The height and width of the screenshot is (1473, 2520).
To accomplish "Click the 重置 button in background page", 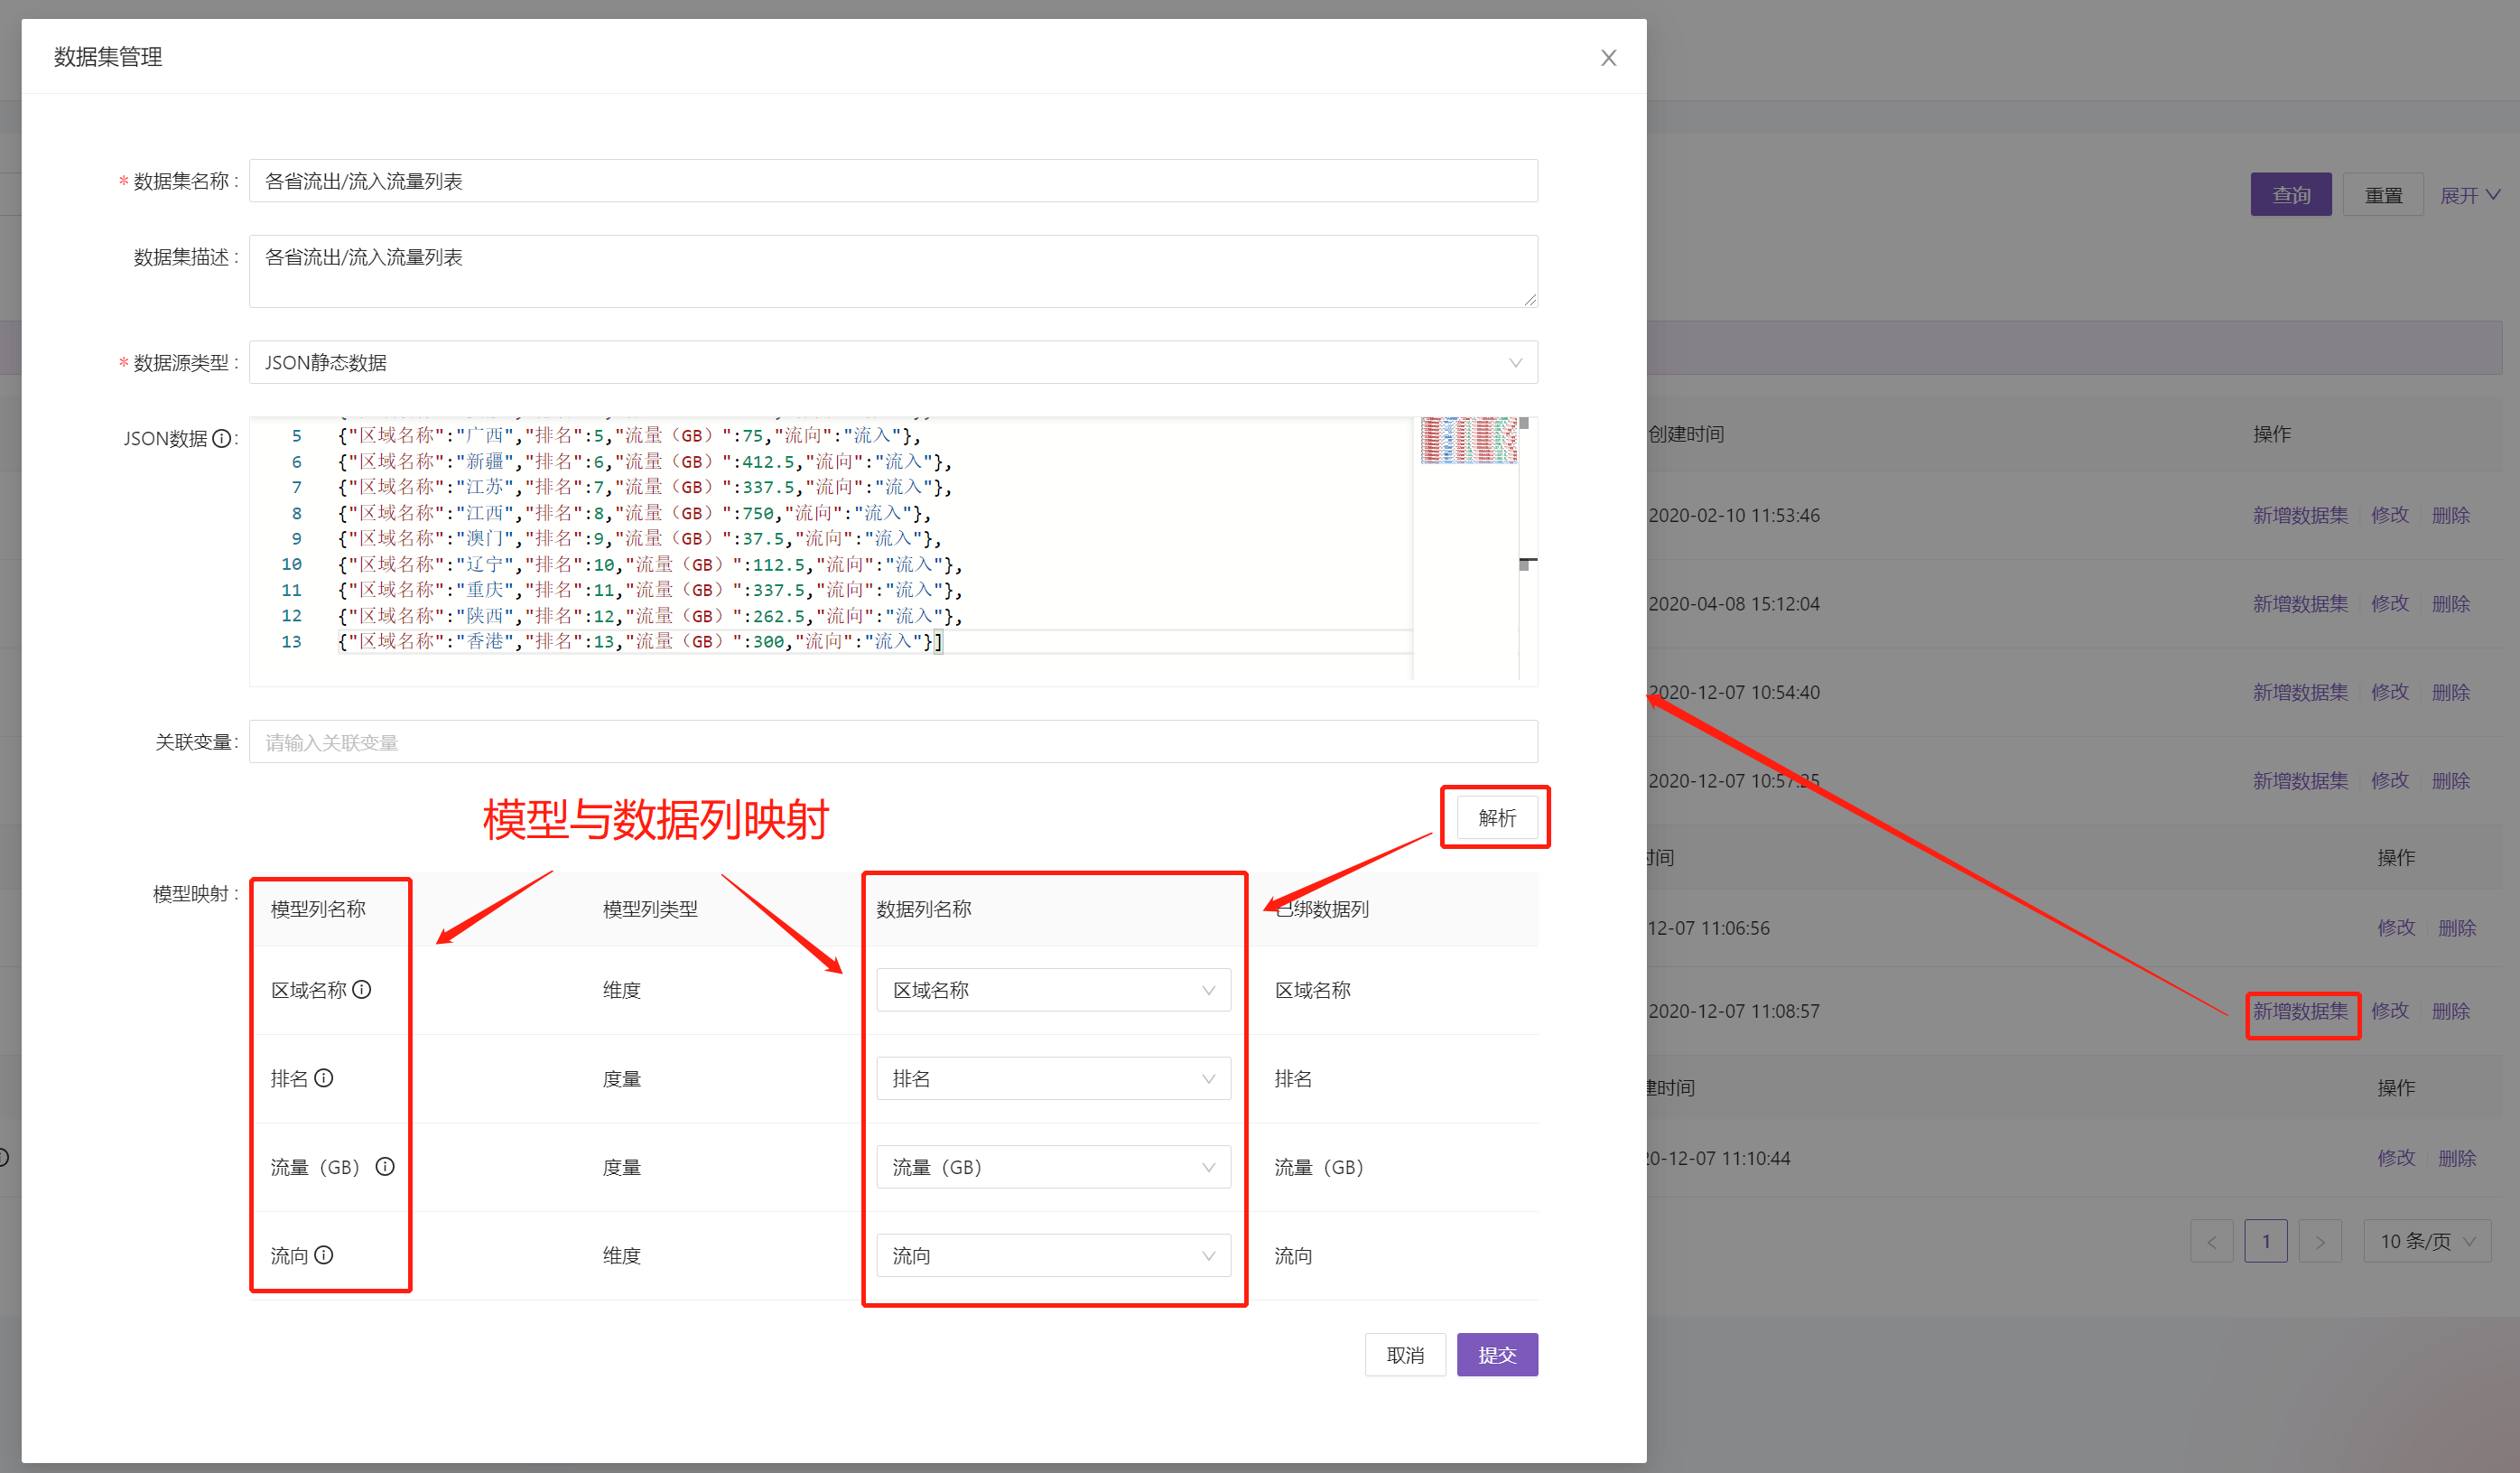I will [x=2383, y=195].
